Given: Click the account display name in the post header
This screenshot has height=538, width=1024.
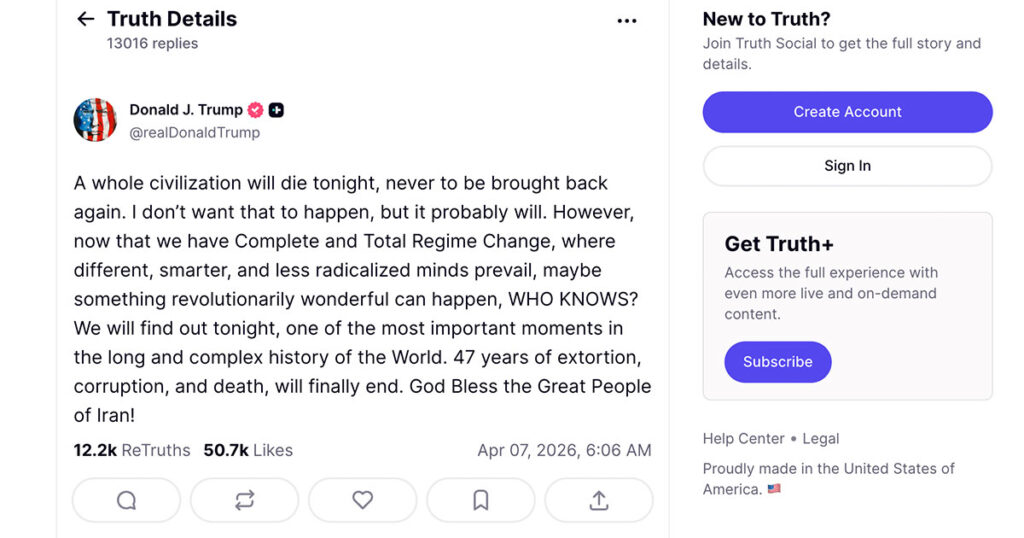Looking at the screenshot, I should tap(186, 110).
